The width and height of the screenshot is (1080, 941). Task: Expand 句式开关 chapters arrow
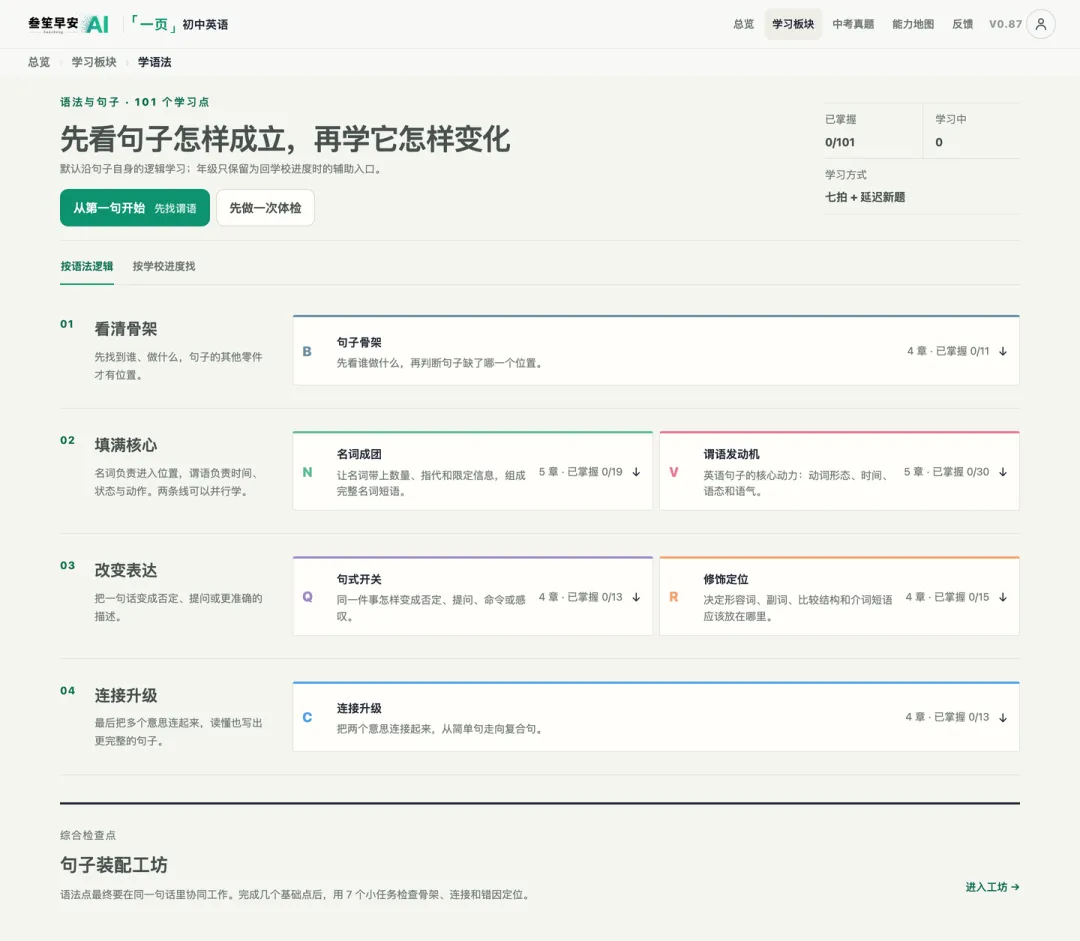[636, 597]
